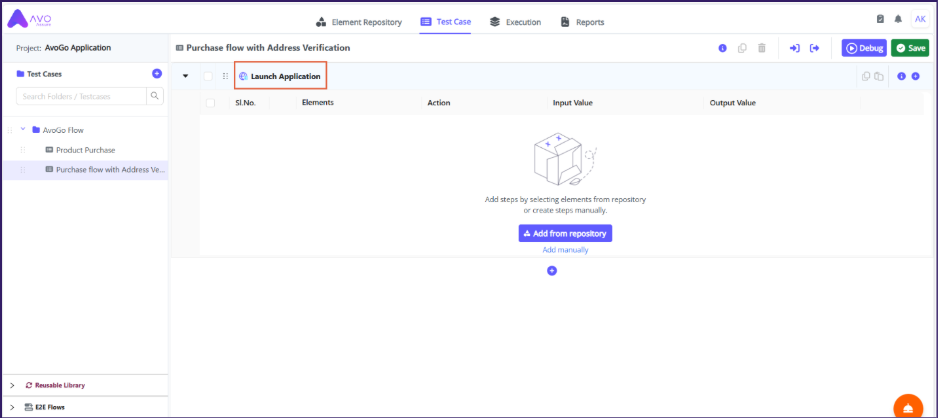Expand the Reusable Library section

(12, 385)
